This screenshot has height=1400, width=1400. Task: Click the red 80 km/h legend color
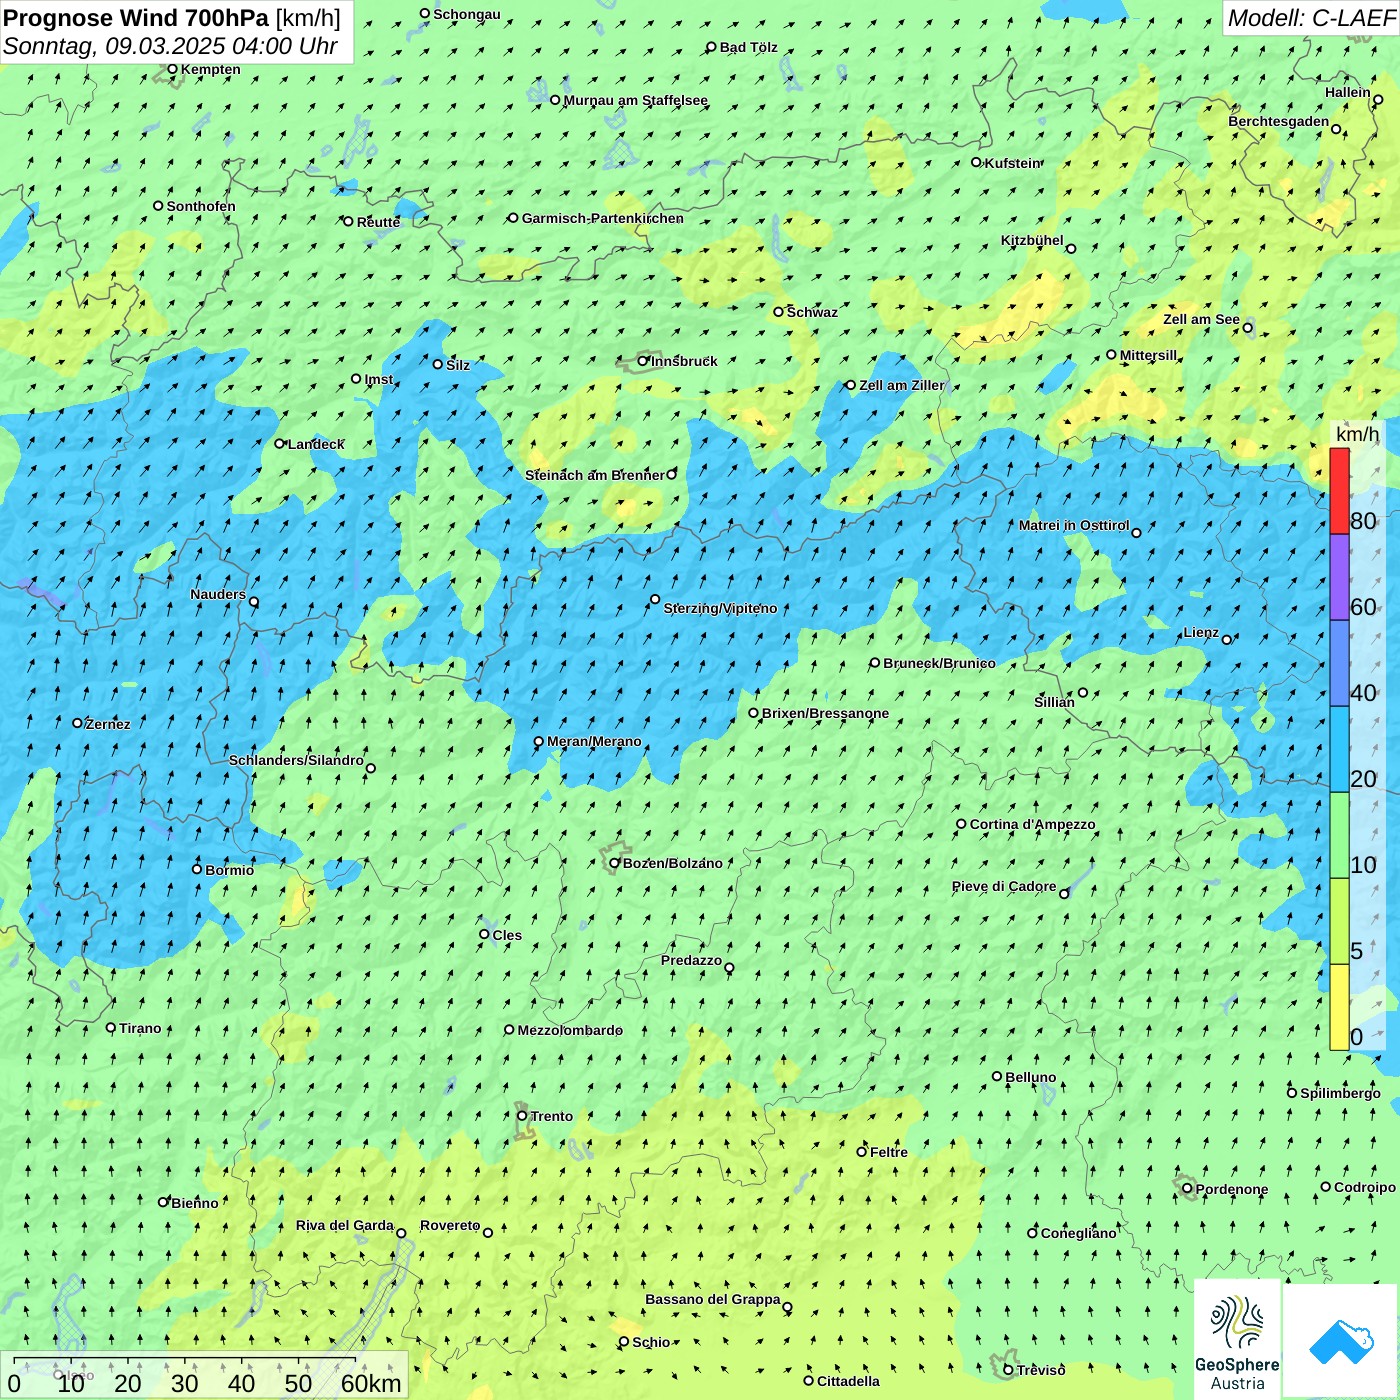[1339, 491]
